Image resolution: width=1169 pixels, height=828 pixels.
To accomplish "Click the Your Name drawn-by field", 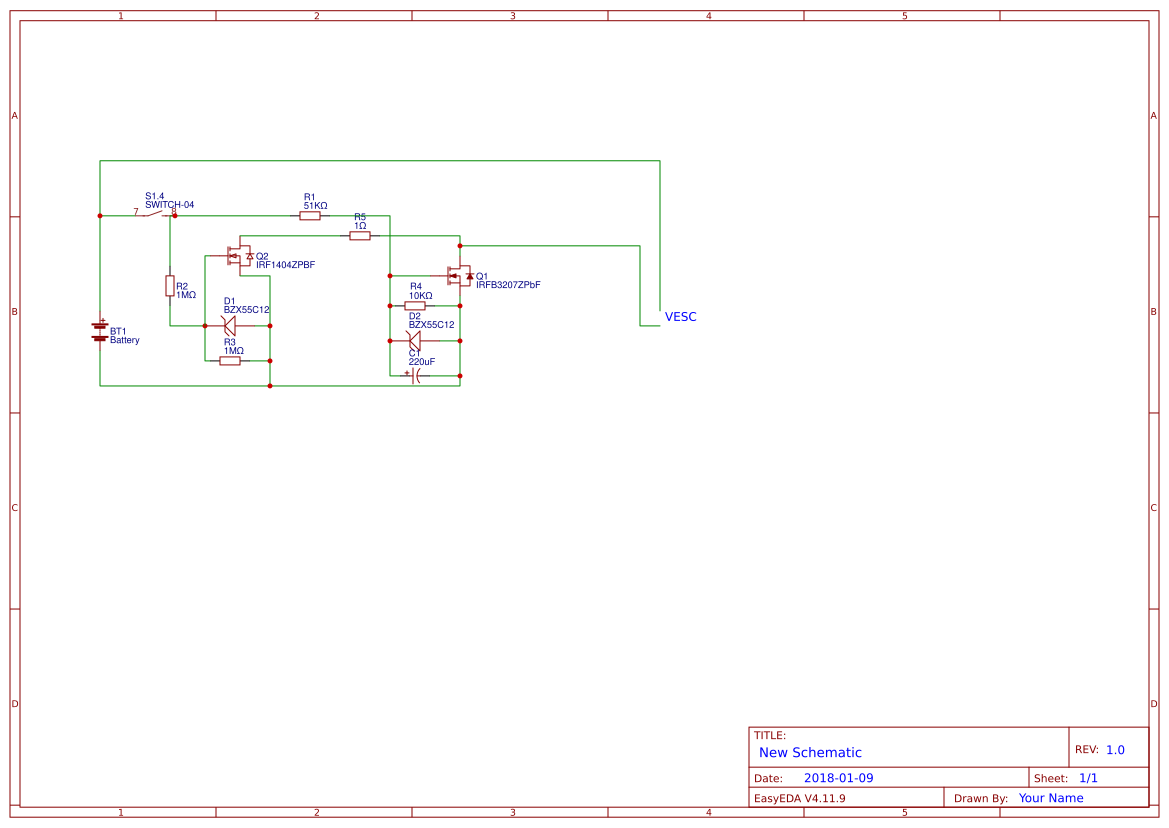I will pos(1050,797).
